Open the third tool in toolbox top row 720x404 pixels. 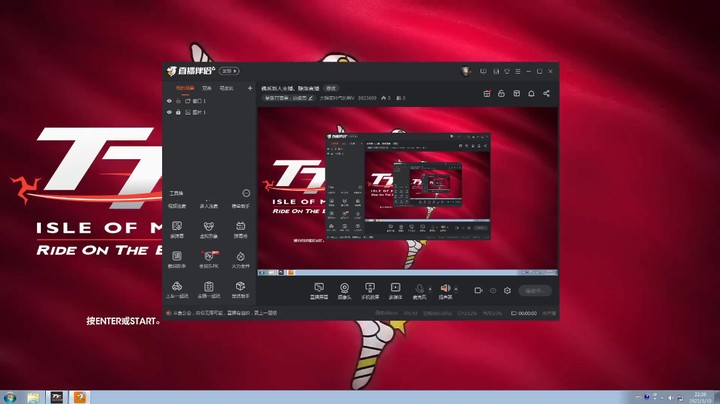tap(240, 206)
